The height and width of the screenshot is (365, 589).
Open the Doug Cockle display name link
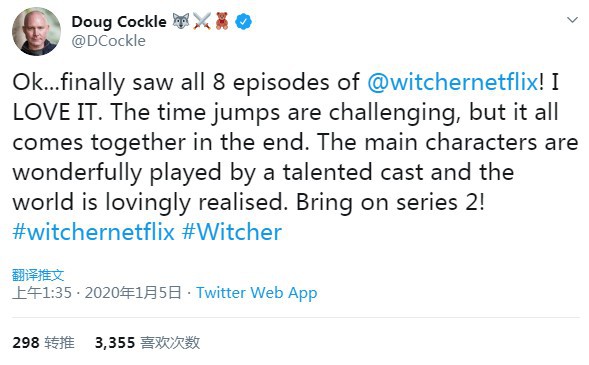(x=119, y=22)
